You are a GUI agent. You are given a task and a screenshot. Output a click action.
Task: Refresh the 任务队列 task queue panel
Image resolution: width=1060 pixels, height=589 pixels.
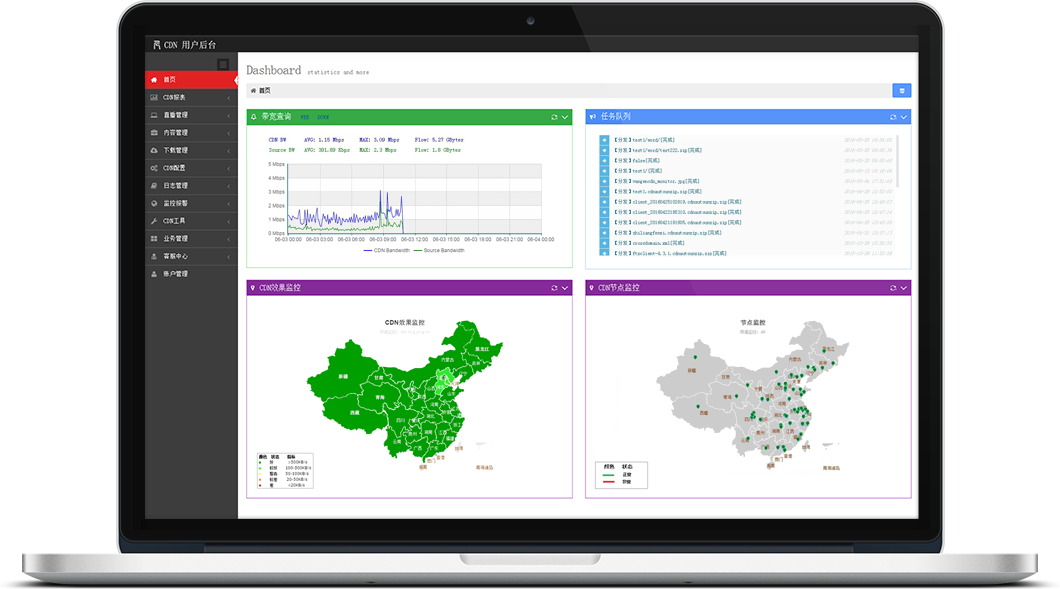(x=893, y=117)
